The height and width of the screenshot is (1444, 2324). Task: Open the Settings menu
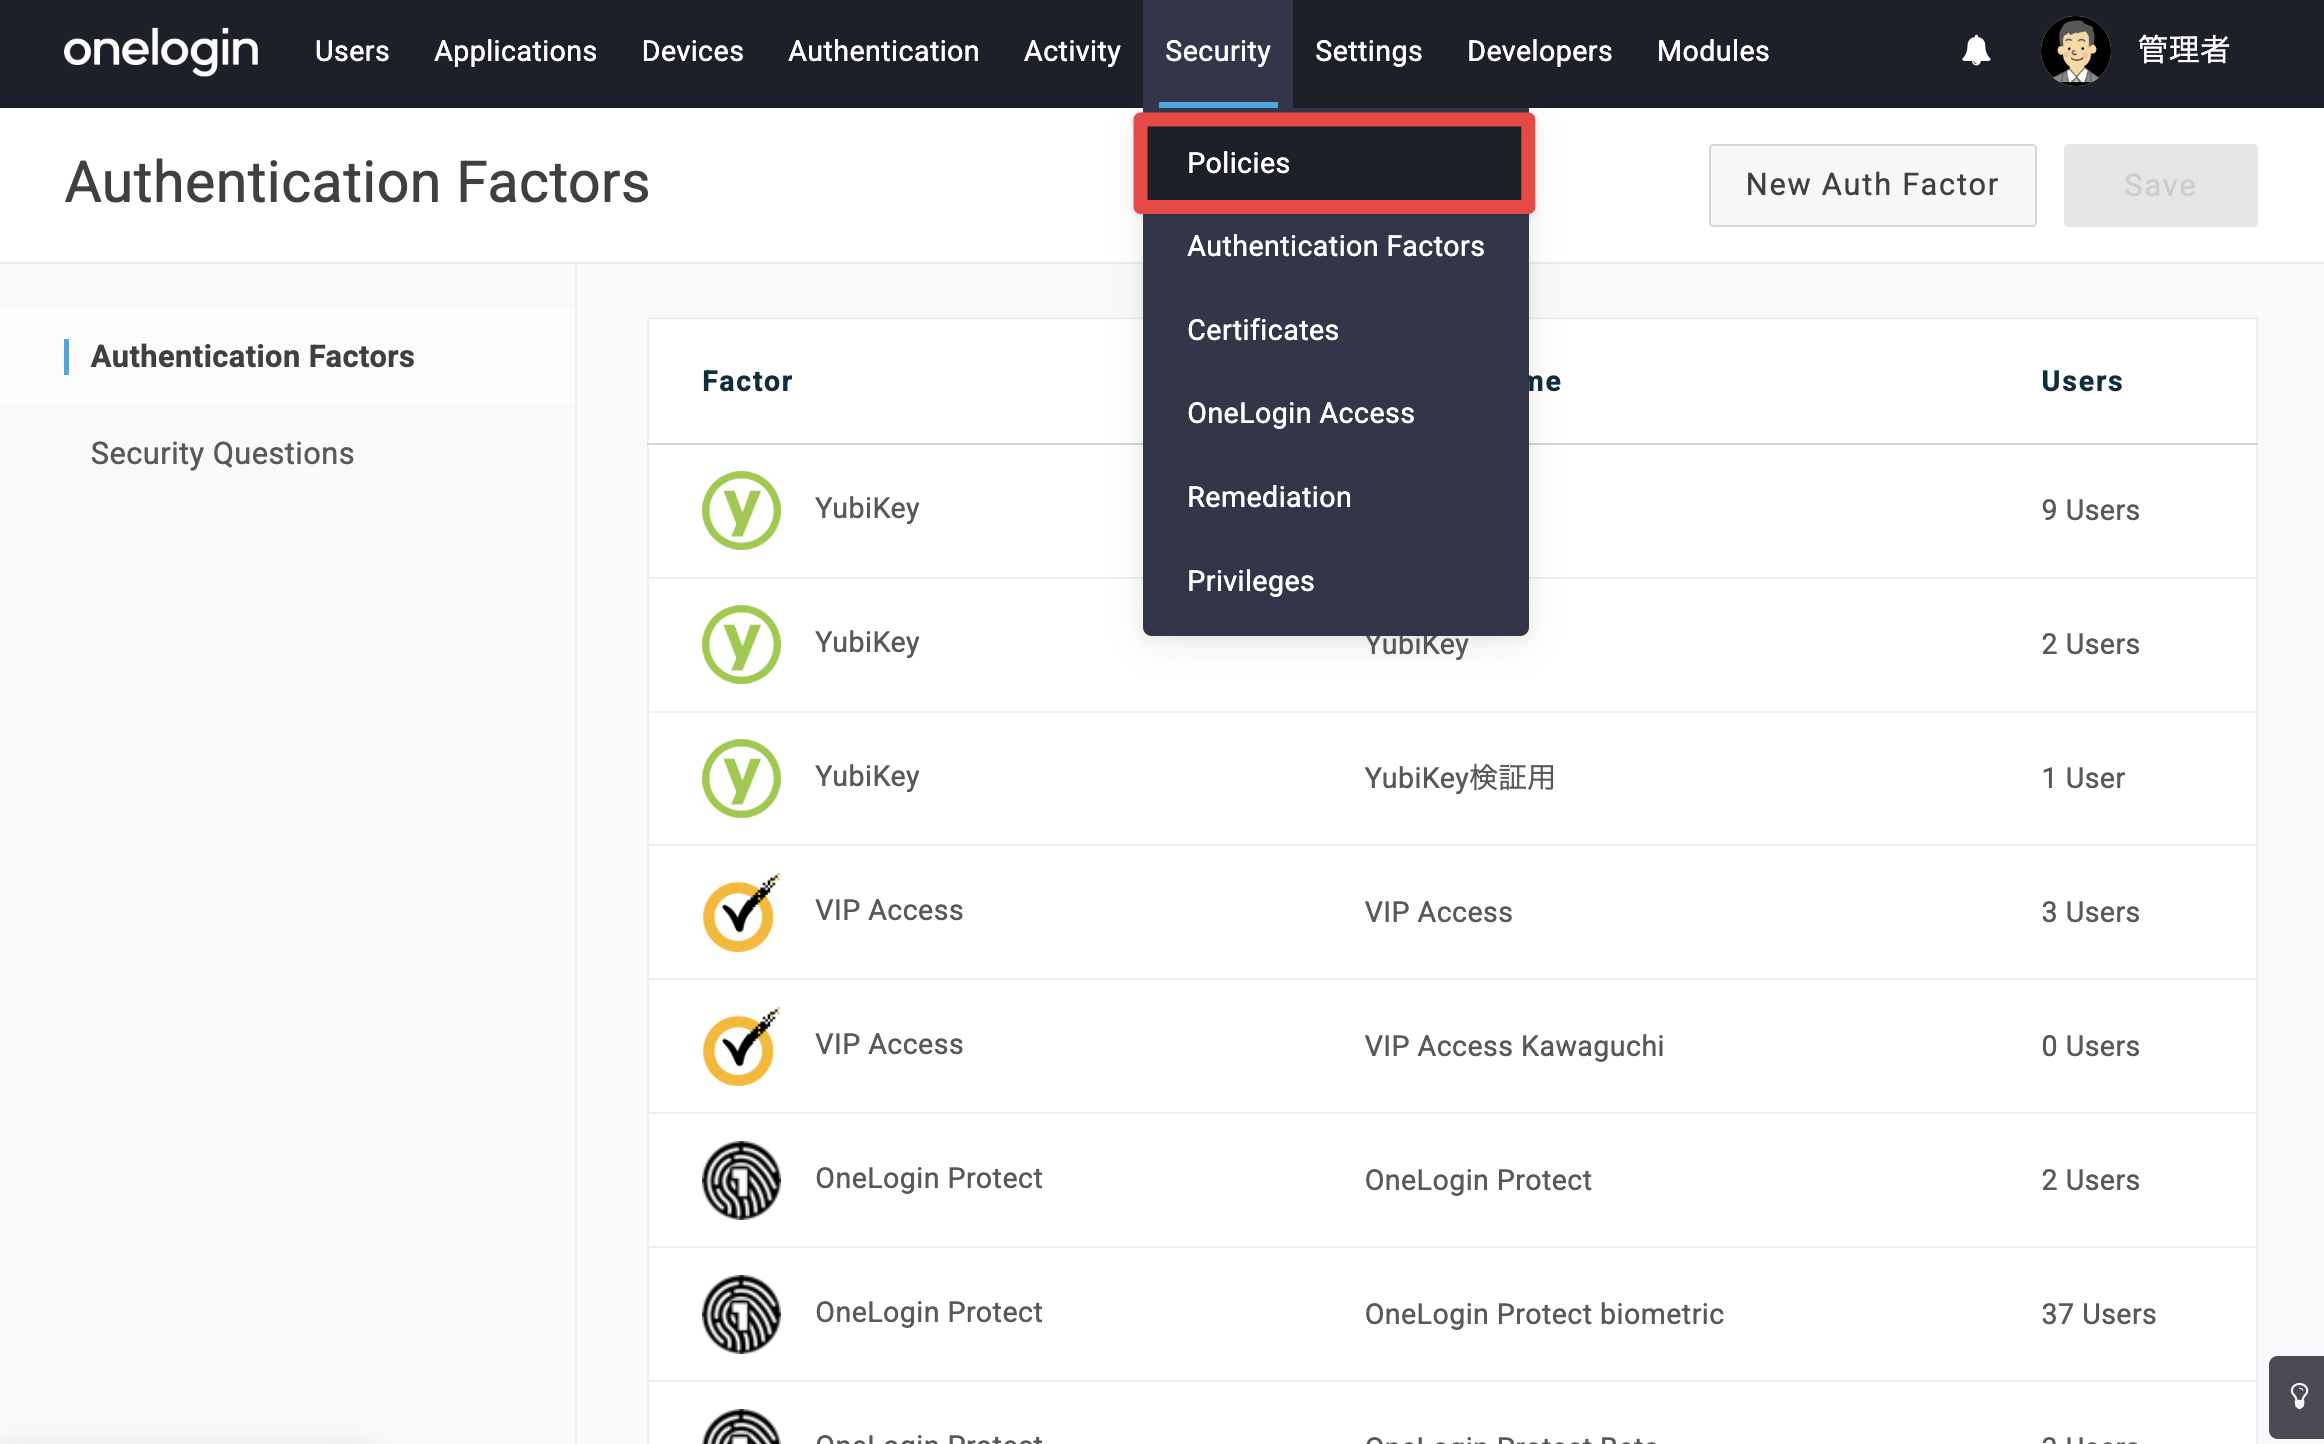1368,51
